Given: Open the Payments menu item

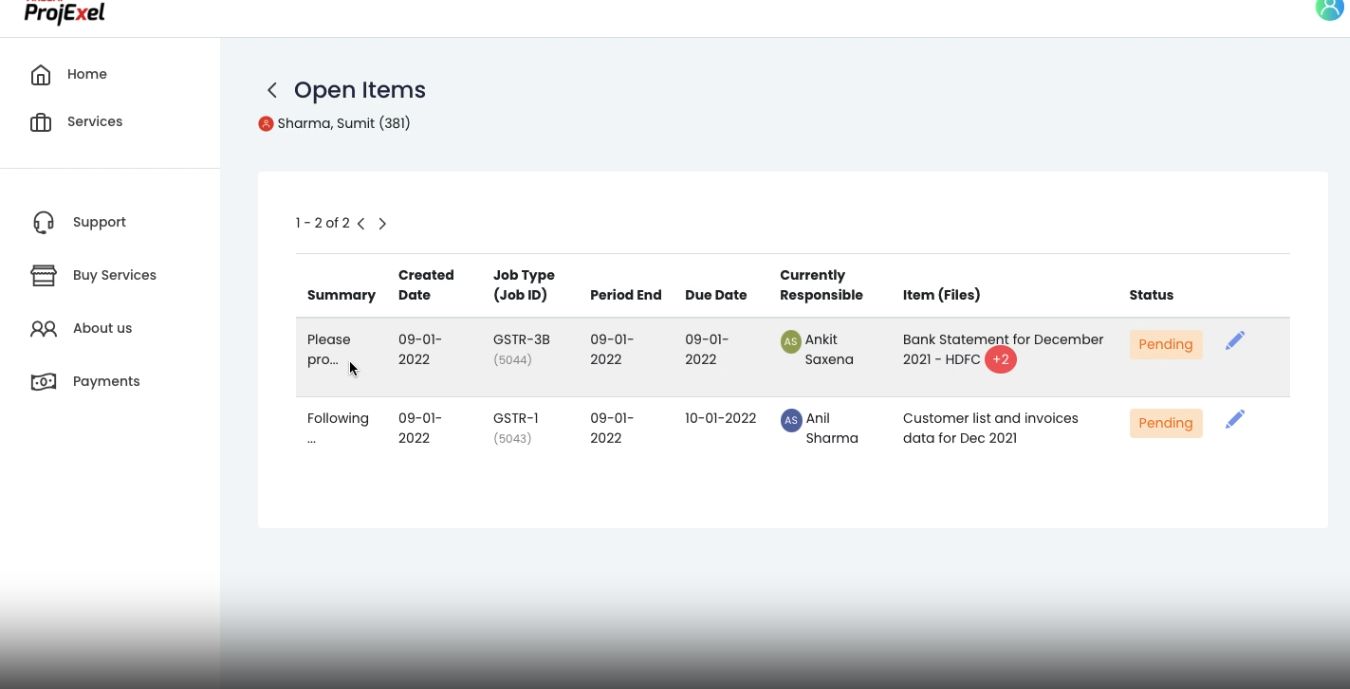Looking at the screenshot, I should 106,381.
